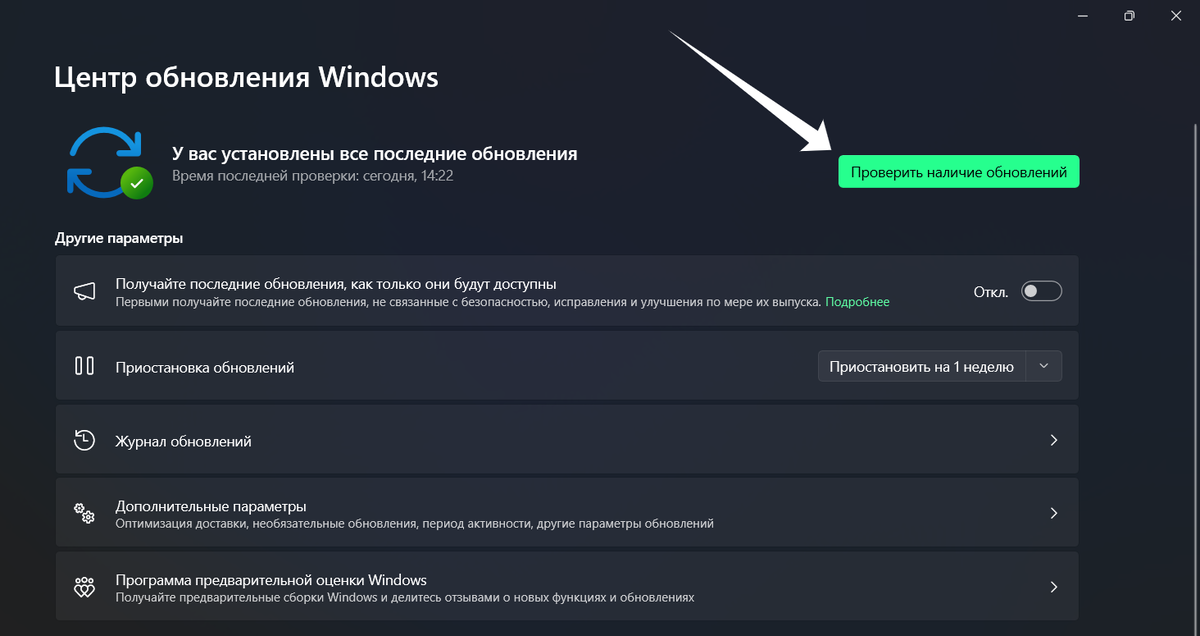Click the Insider Program hearts icon
Image resolution: width=1200 pixels, height=636 pixels.
[85, 587]
